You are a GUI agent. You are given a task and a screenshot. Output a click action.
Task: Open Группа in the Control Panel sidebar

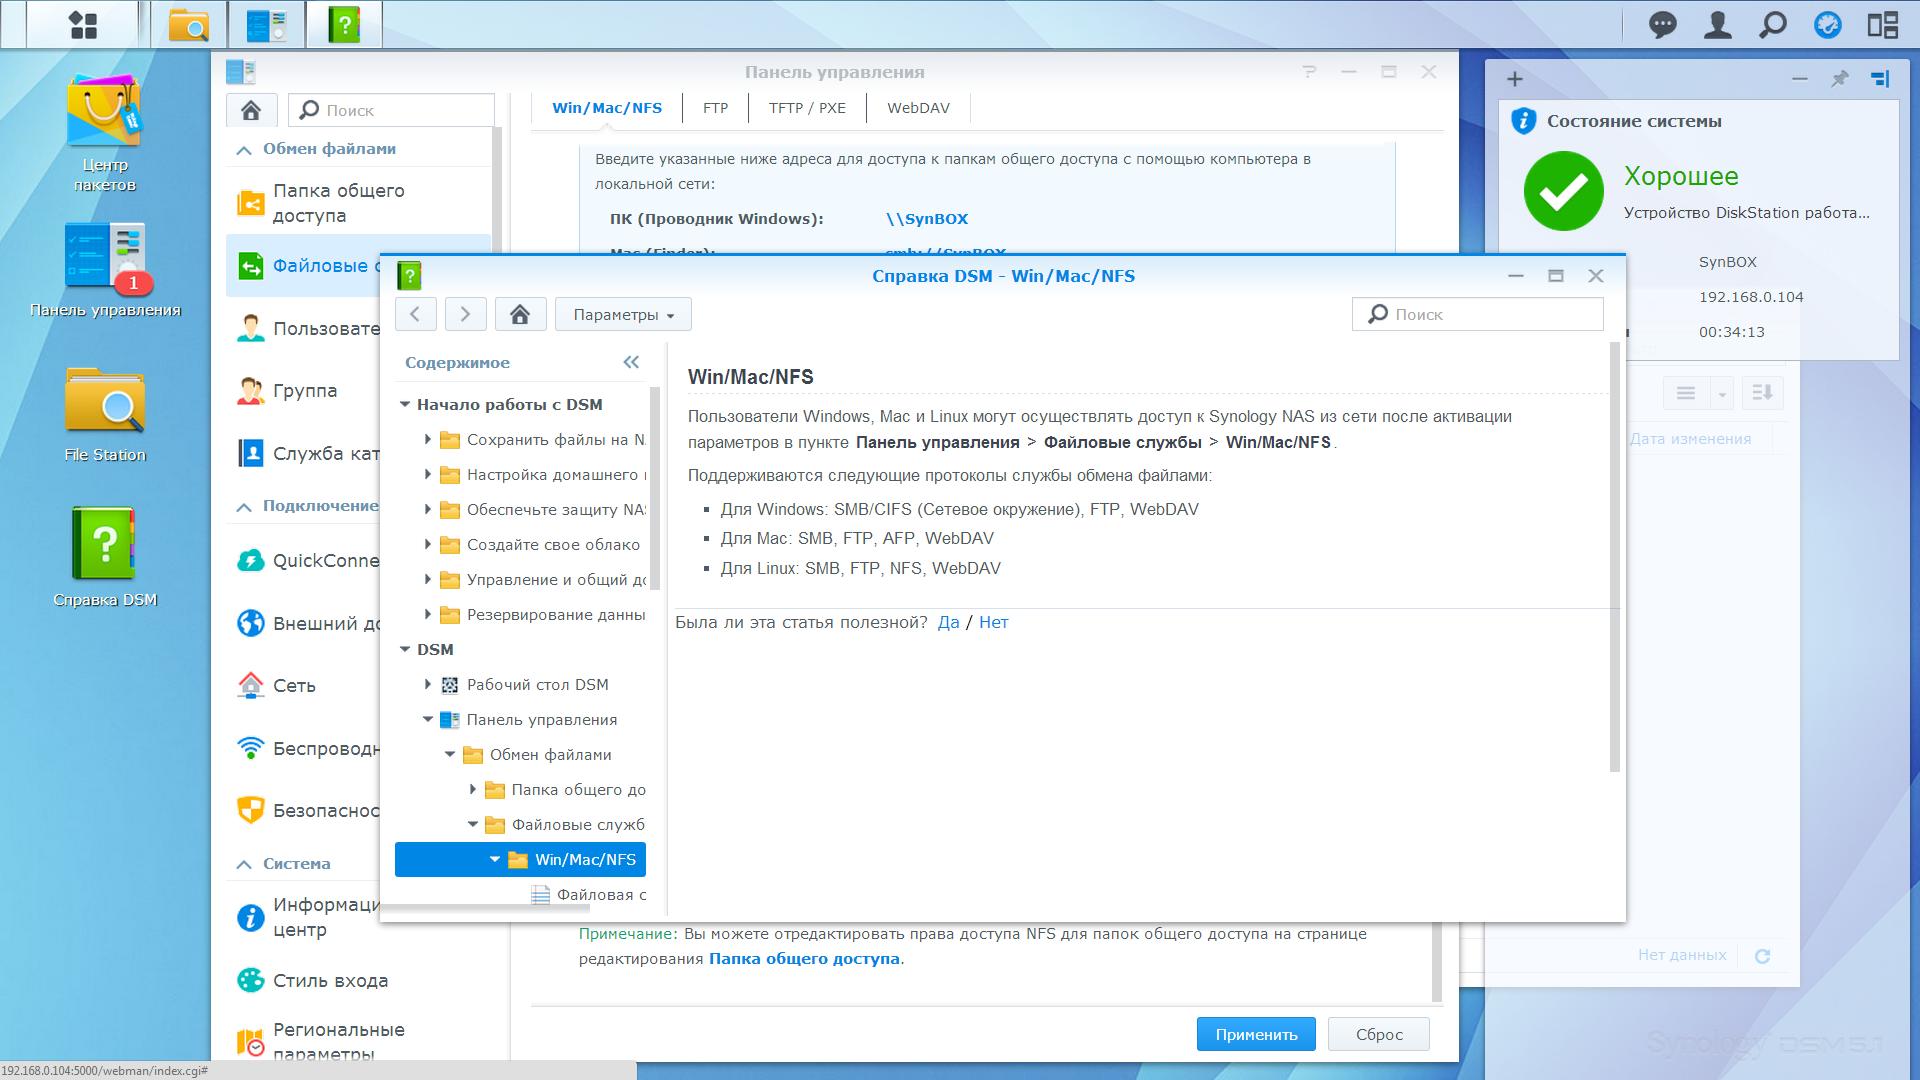pyautogui.click(x=303, y=391)
